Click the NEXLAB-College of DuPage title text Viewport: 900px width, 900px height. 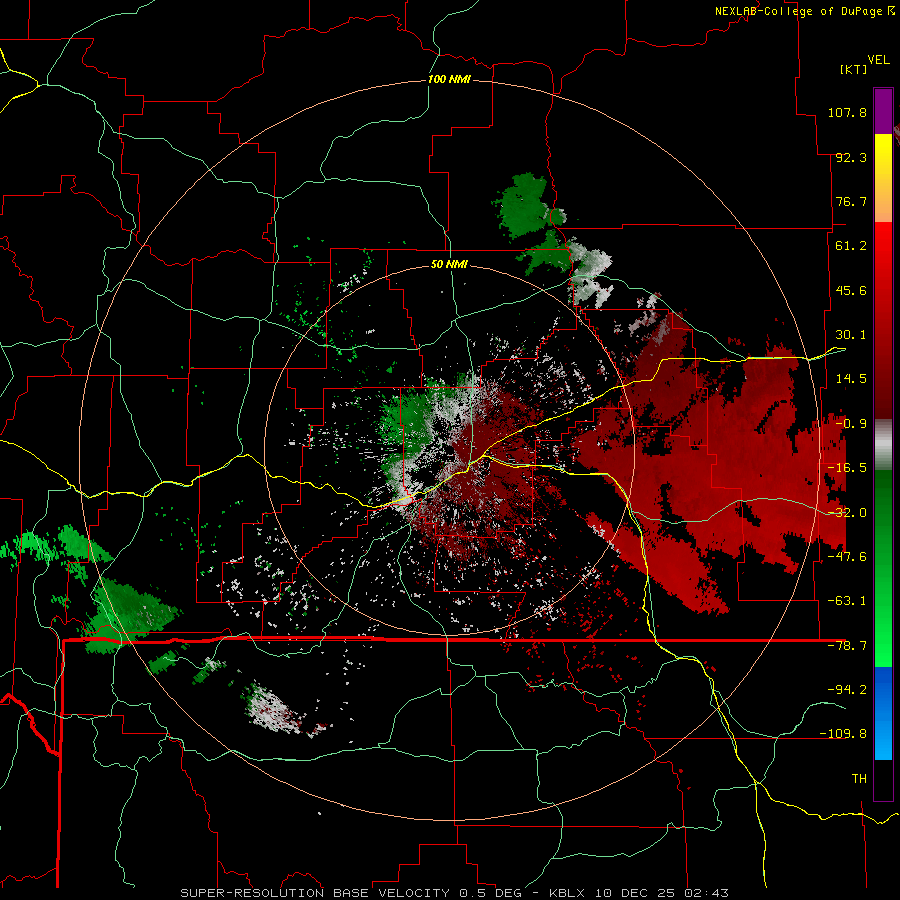click(x=798, y=11)
